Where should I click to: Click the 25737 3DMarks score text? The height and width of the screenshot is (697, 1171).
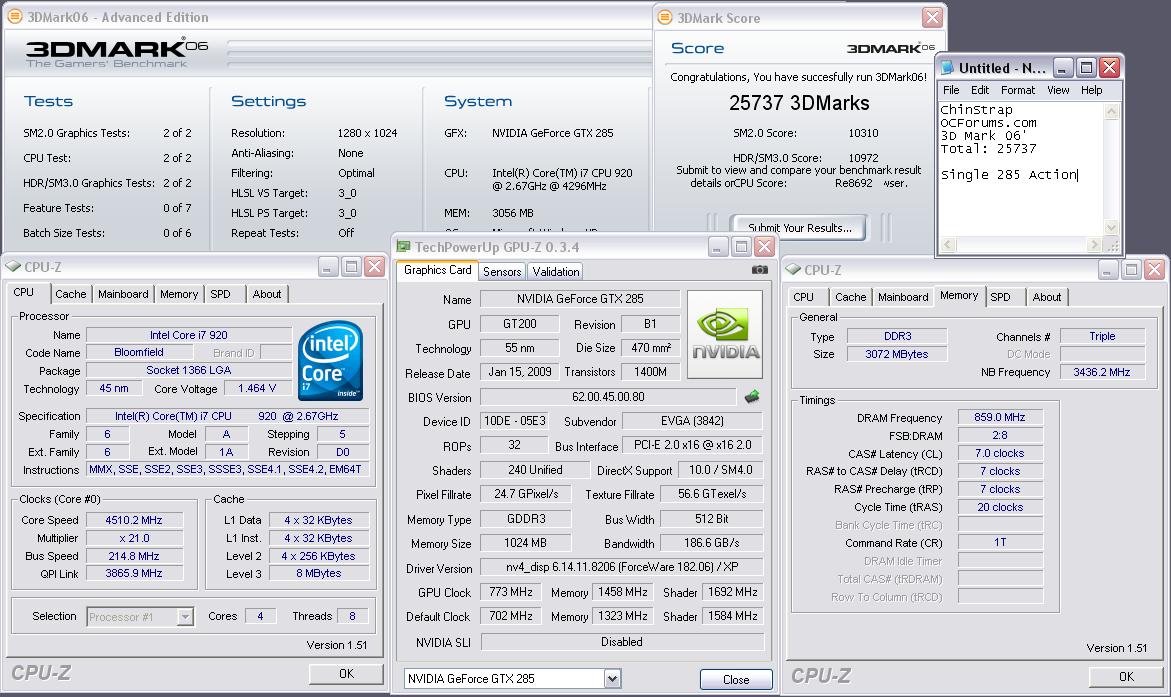pyautogui.click(x=799, y=103)
